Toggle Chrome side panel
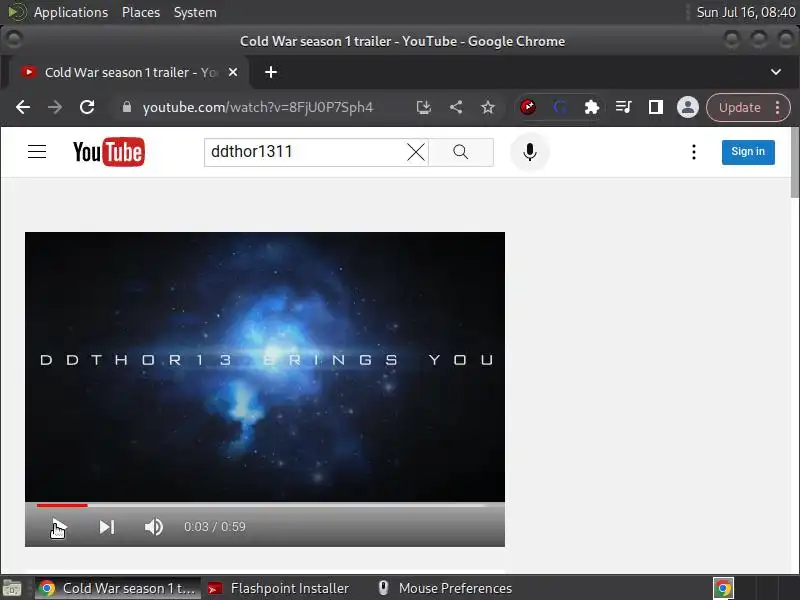800x600 pixels. pos(656,107)
